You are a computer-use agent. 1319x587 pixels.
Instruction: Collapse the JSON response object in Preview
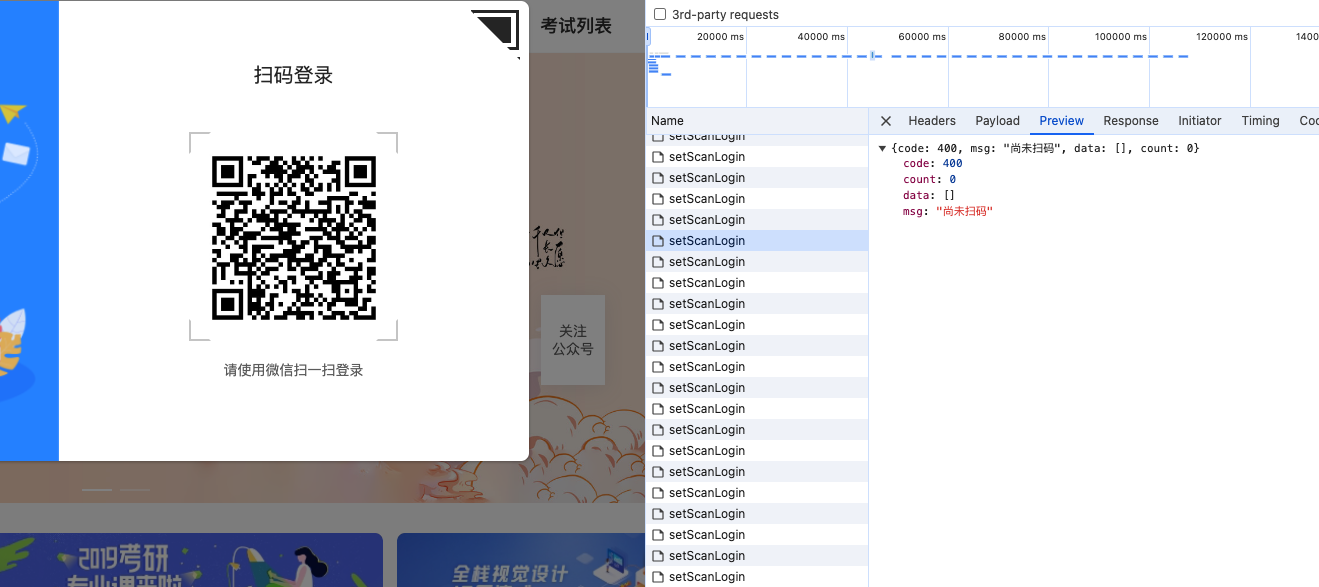coord(882,148)
